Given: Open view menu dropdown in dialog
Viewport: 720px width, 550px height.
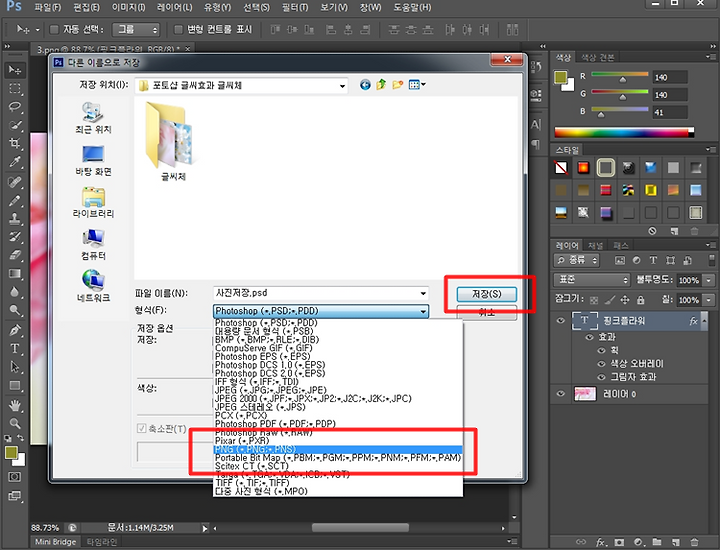Looking at the screenshot, I should point(417,84).
